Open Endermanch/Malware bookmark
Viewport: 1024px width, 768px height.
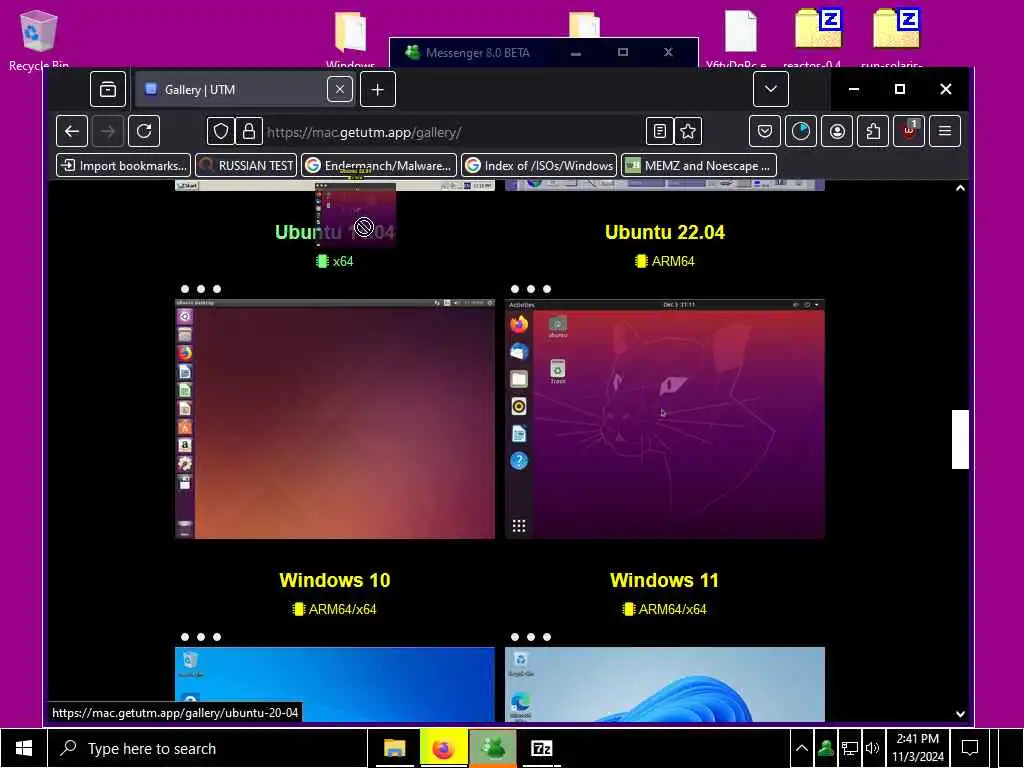pyautogui.click(x=379, y=165)
